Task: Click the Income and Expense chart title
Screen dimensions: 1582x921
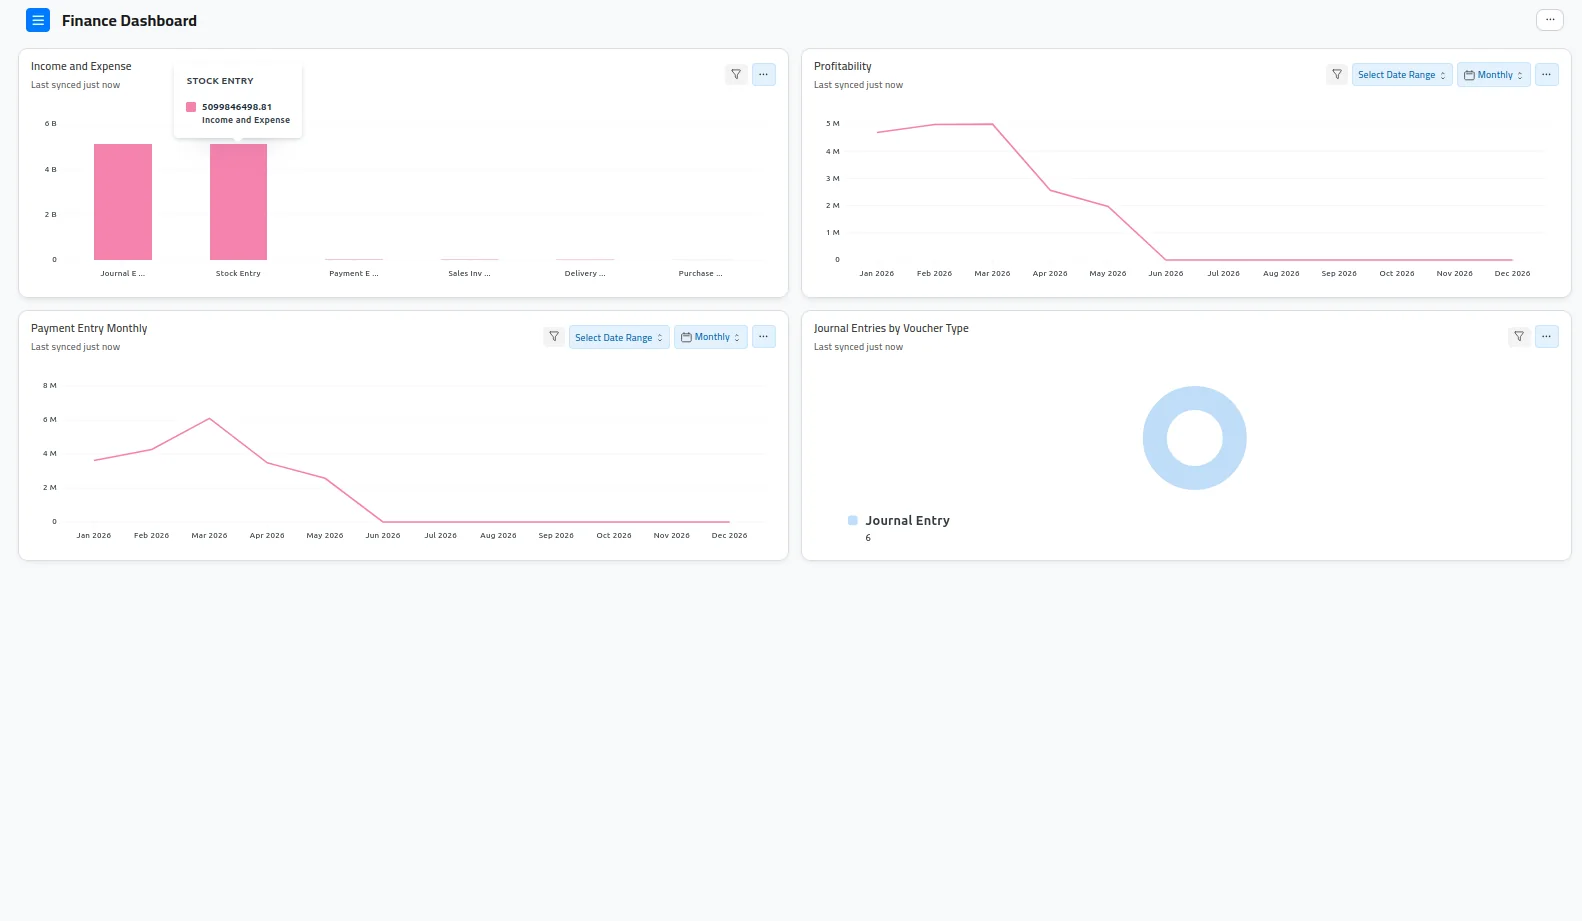Action: pos(81,67)
